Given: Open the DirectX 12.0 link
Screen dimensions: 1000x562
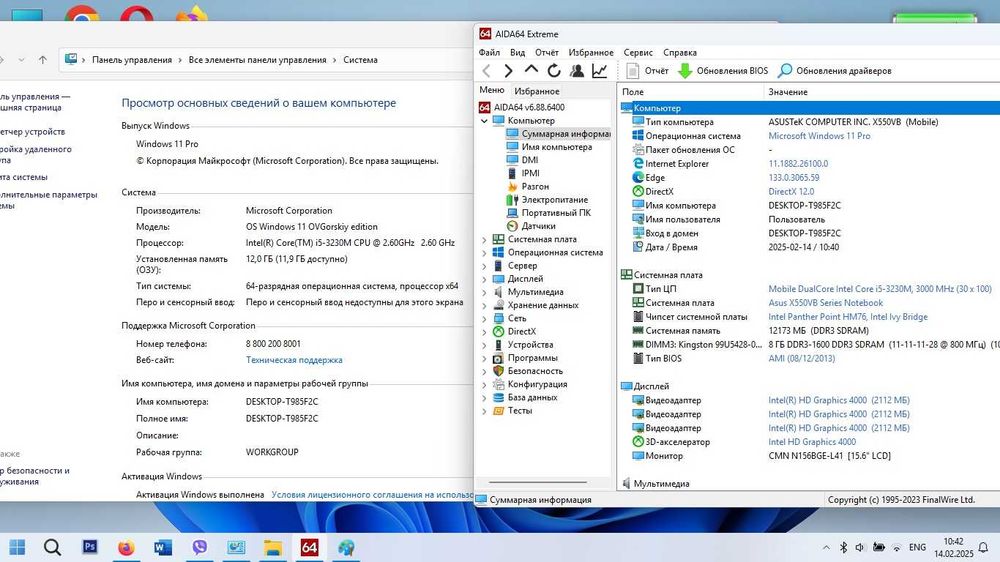Looking at the screenshot, I should (791, 191).
